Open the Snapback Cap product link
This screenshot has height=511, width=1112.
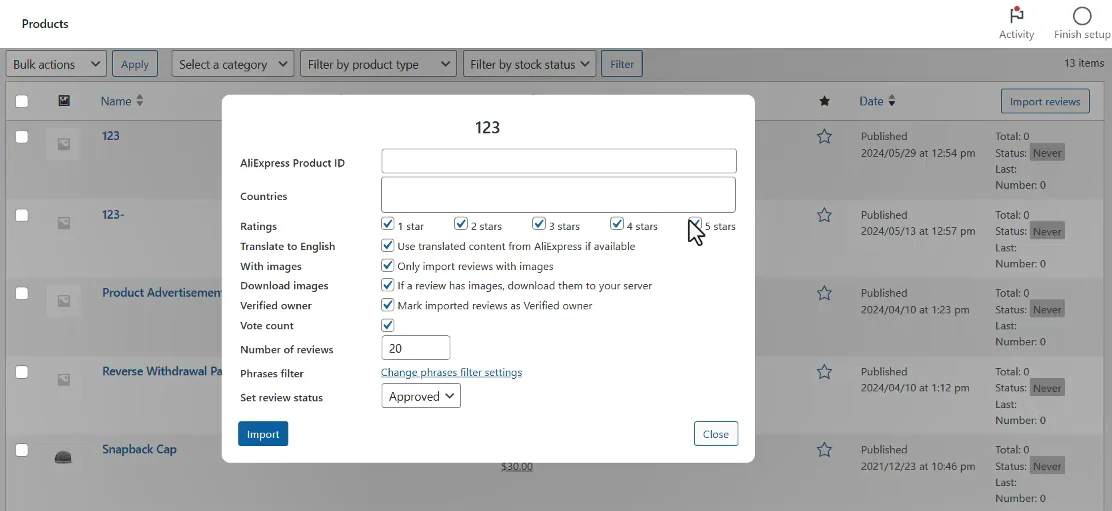coord(139,449)
